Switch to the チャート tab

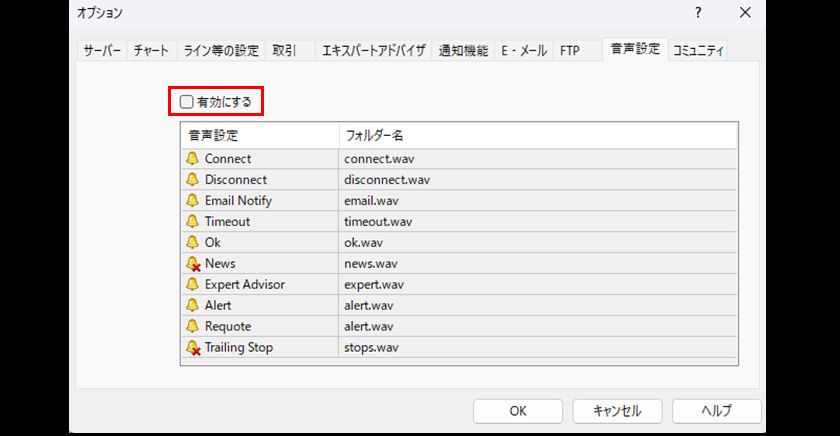152,51
